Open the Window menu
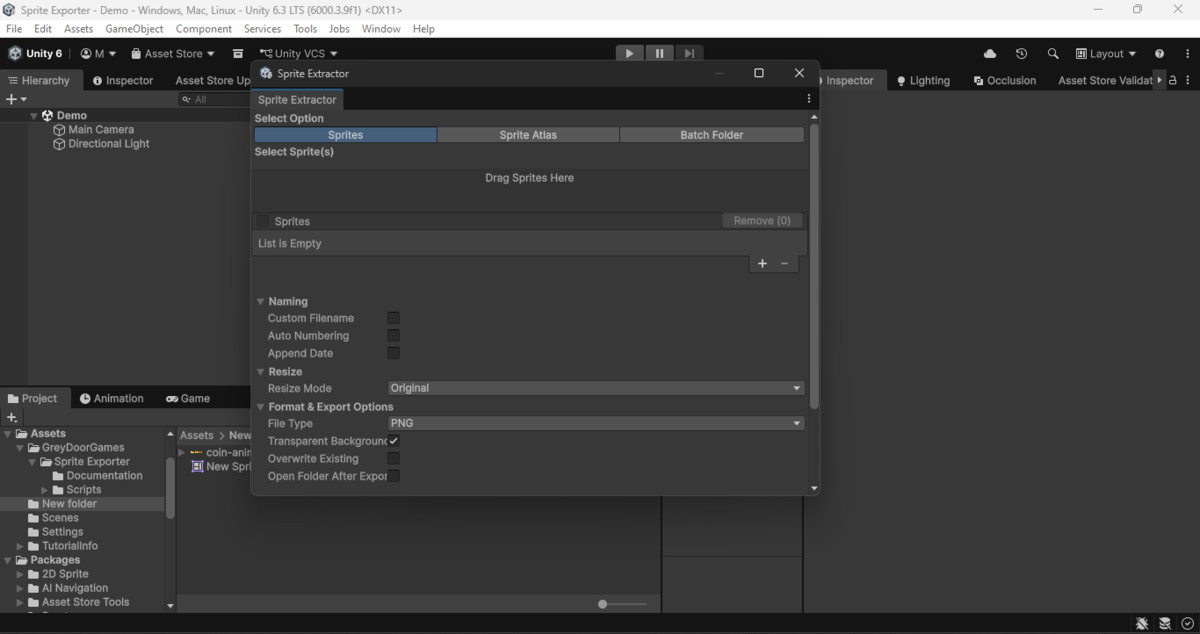The height and width of the screenshot is (634, 1200). point(381,29)
